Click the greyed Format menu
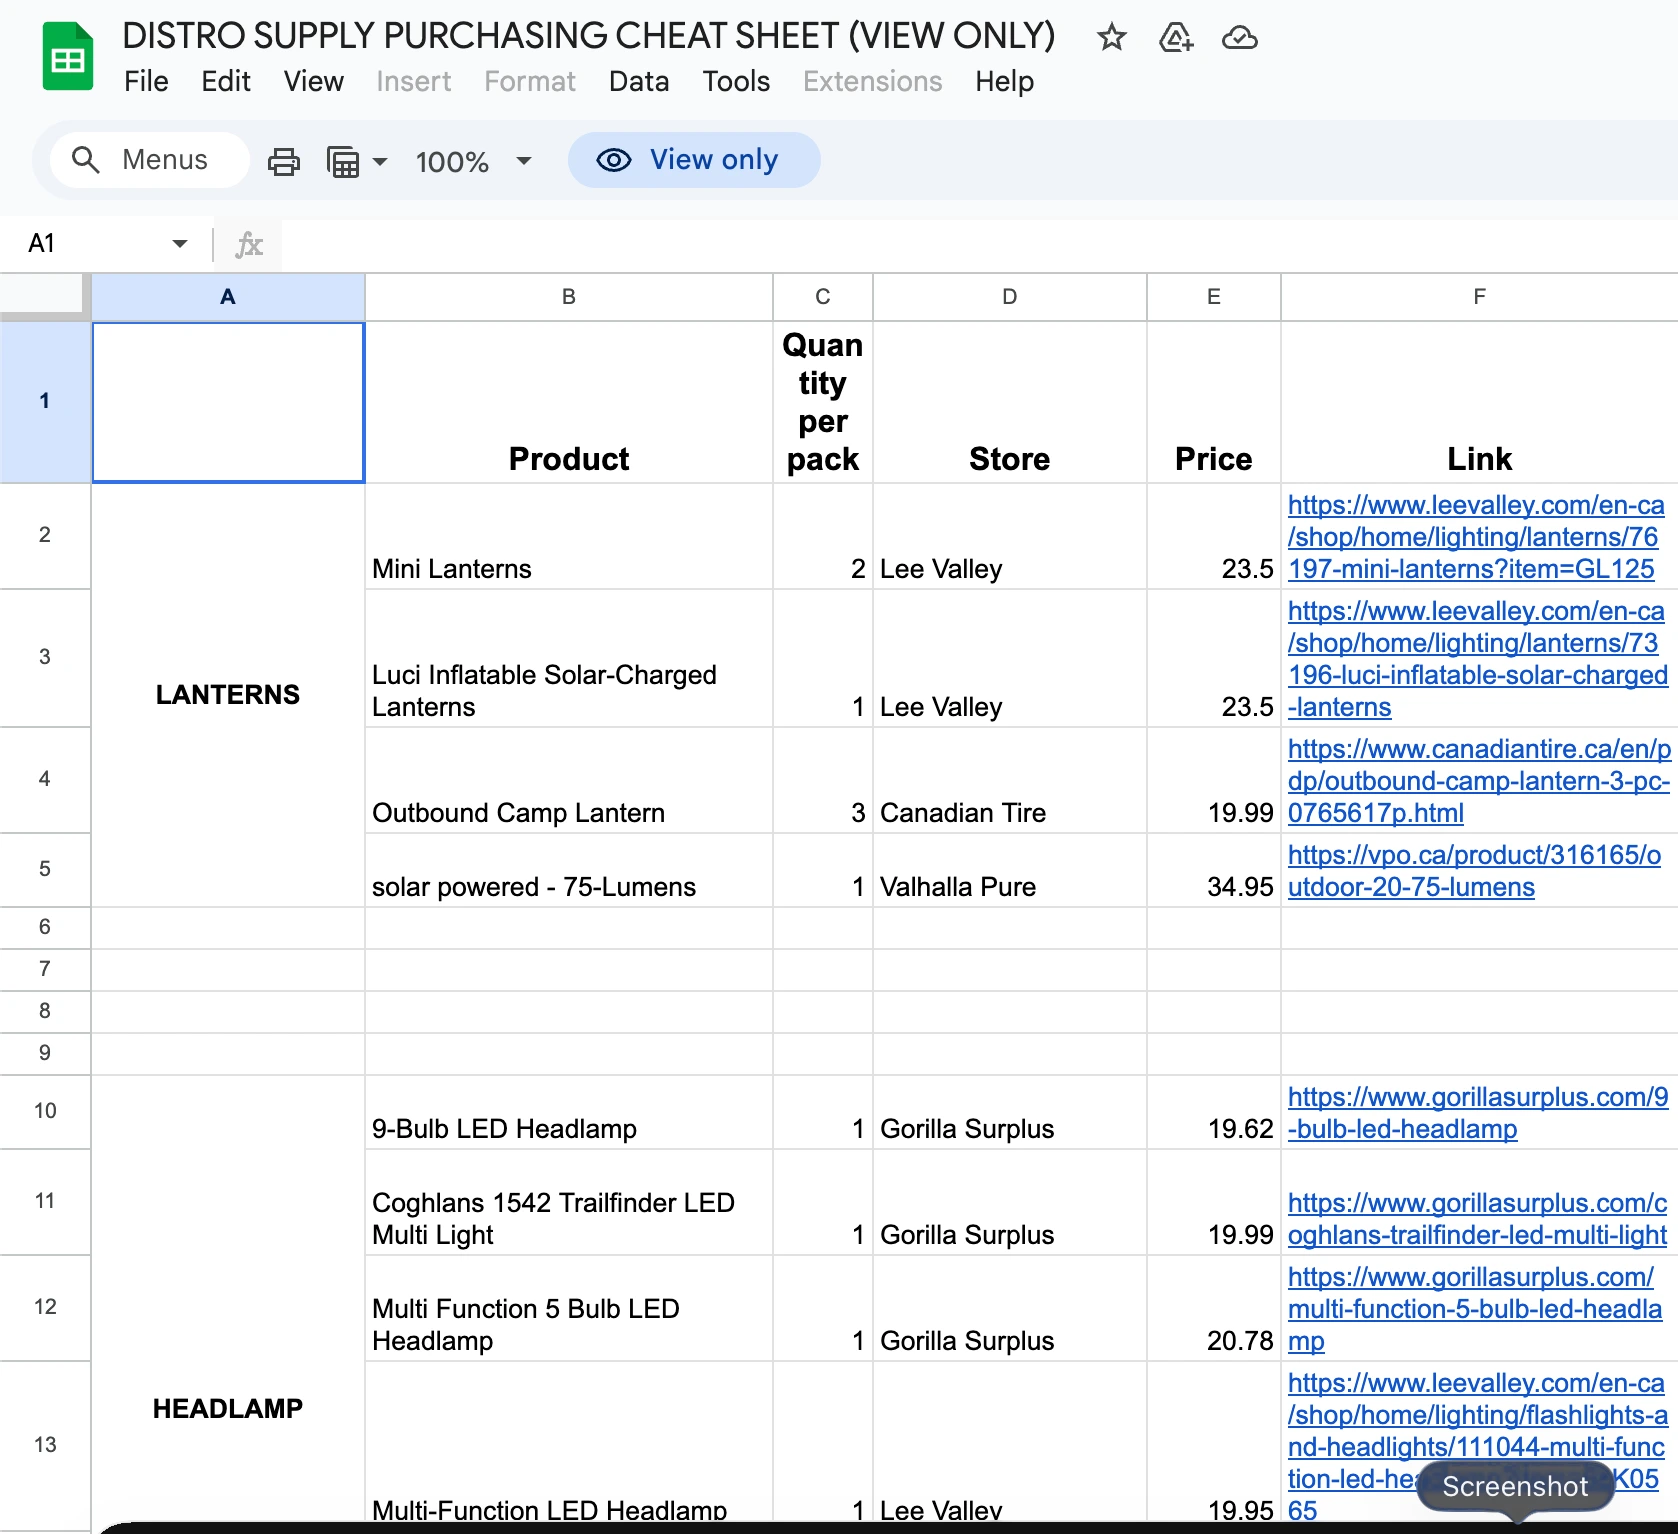Image resolution: width=1678 pixels, height=1534 pixels. coord(530,82)
